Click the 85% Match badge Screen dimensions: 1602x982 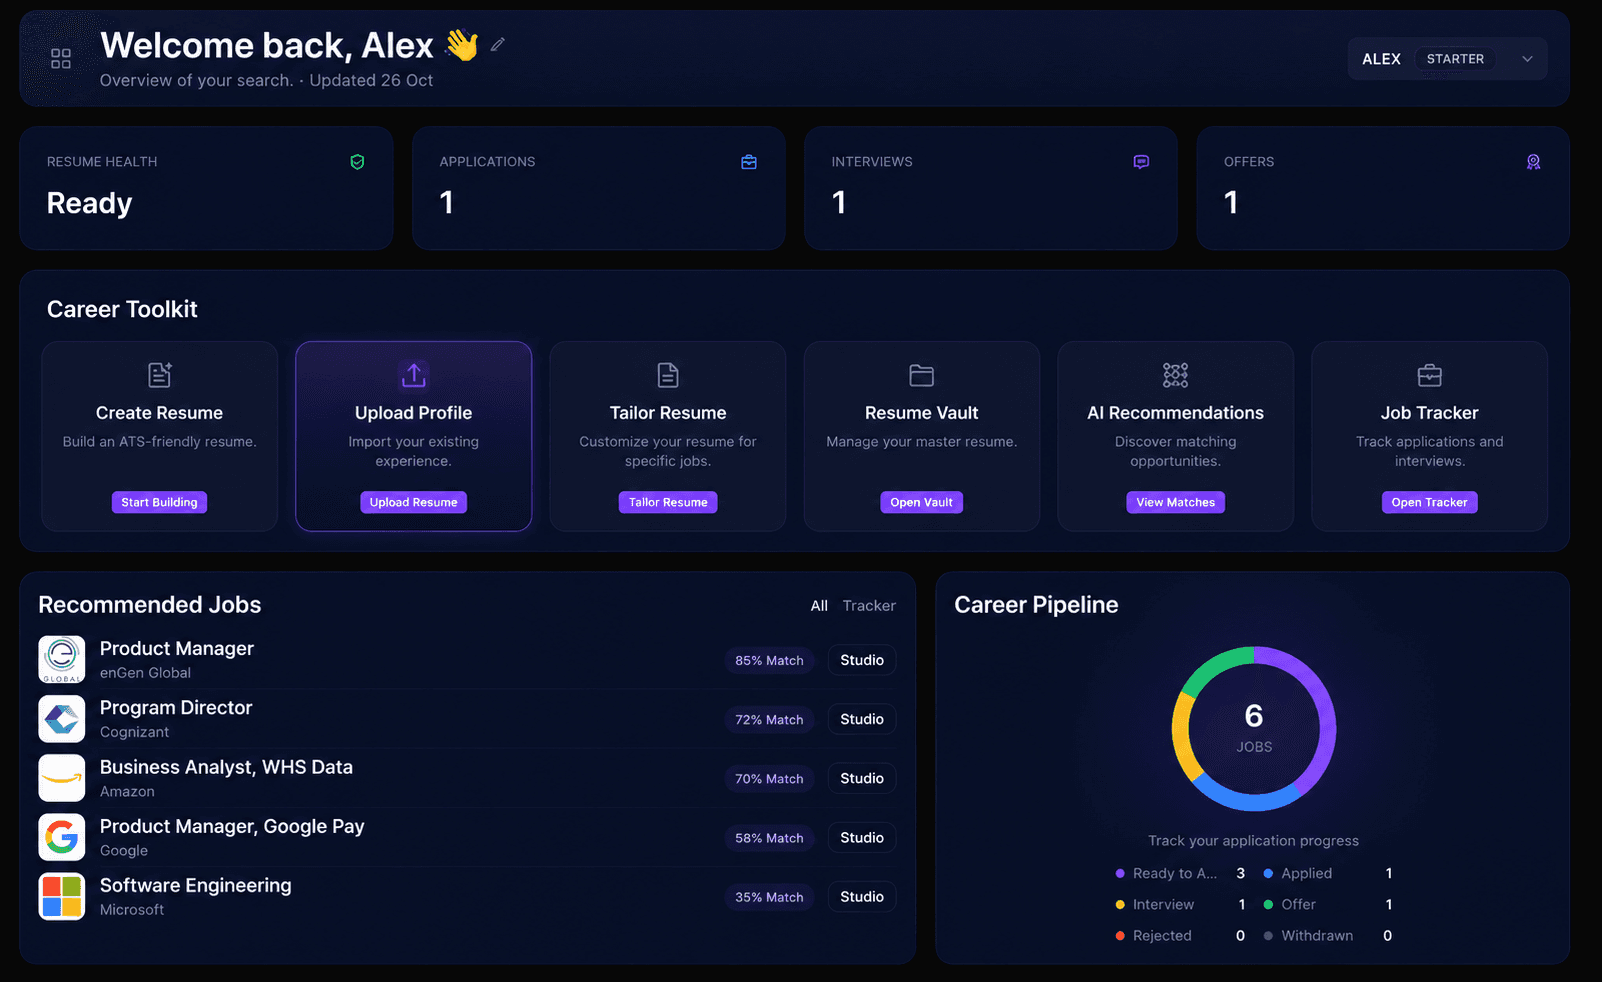coord(769,660)
